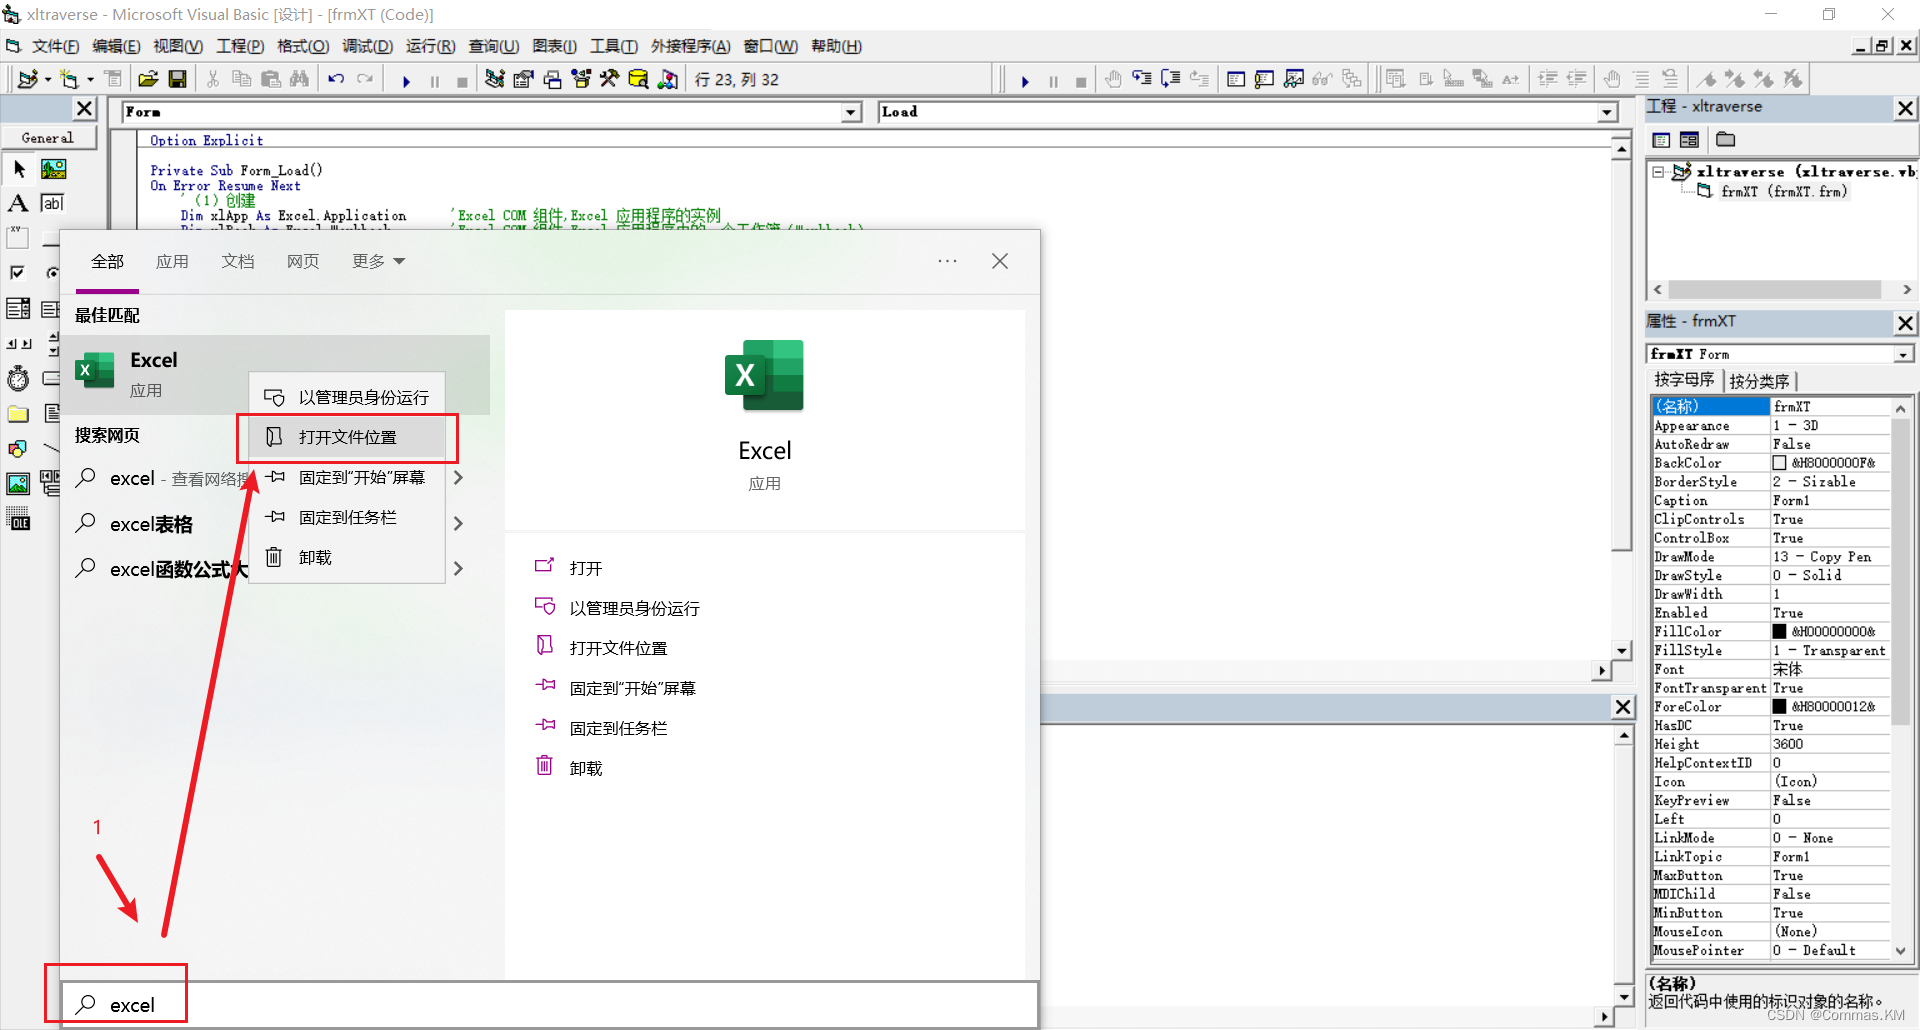Select the OLE control in toolbox
Screen dimensions: 1920x1030
pyautogui.click(x=19, y=519)
